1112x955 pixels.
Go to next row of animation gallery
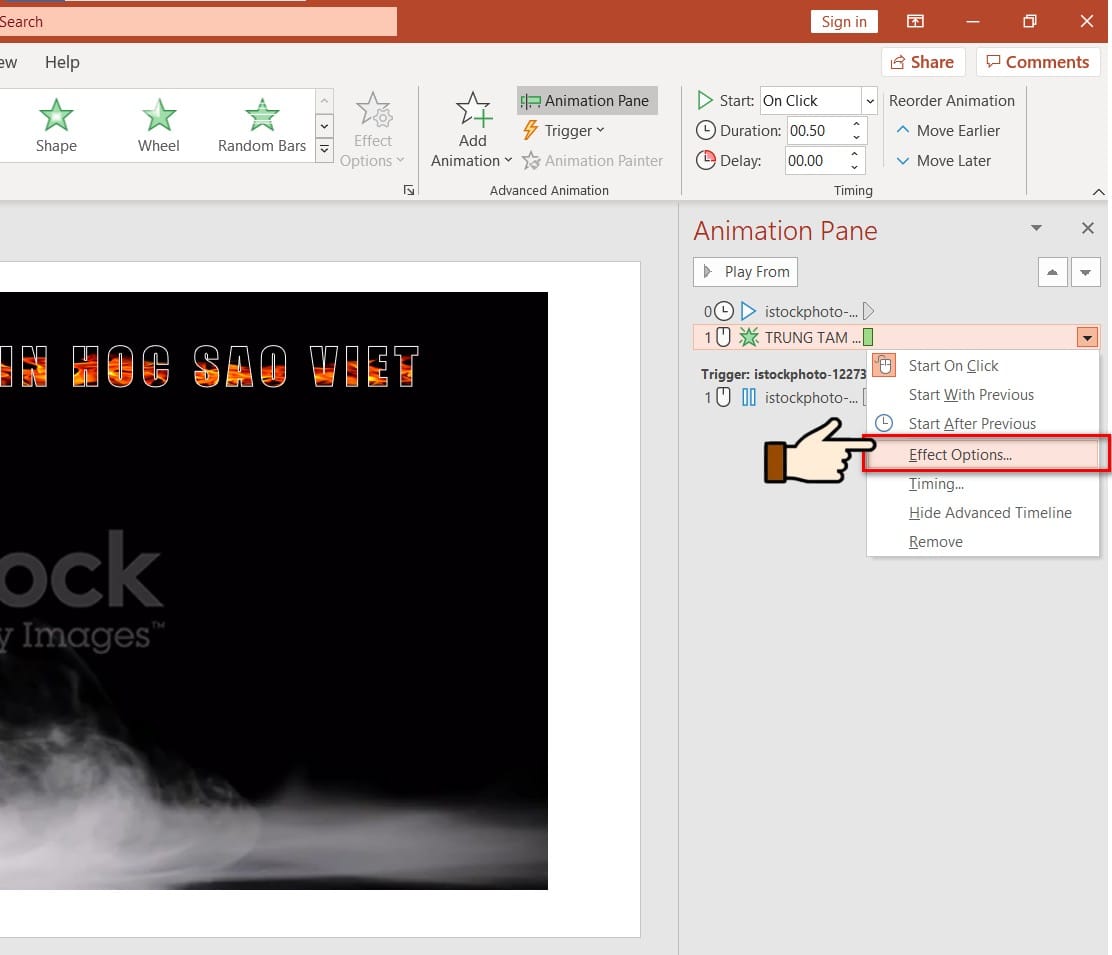pyautogui.click(x=324, y=126)
